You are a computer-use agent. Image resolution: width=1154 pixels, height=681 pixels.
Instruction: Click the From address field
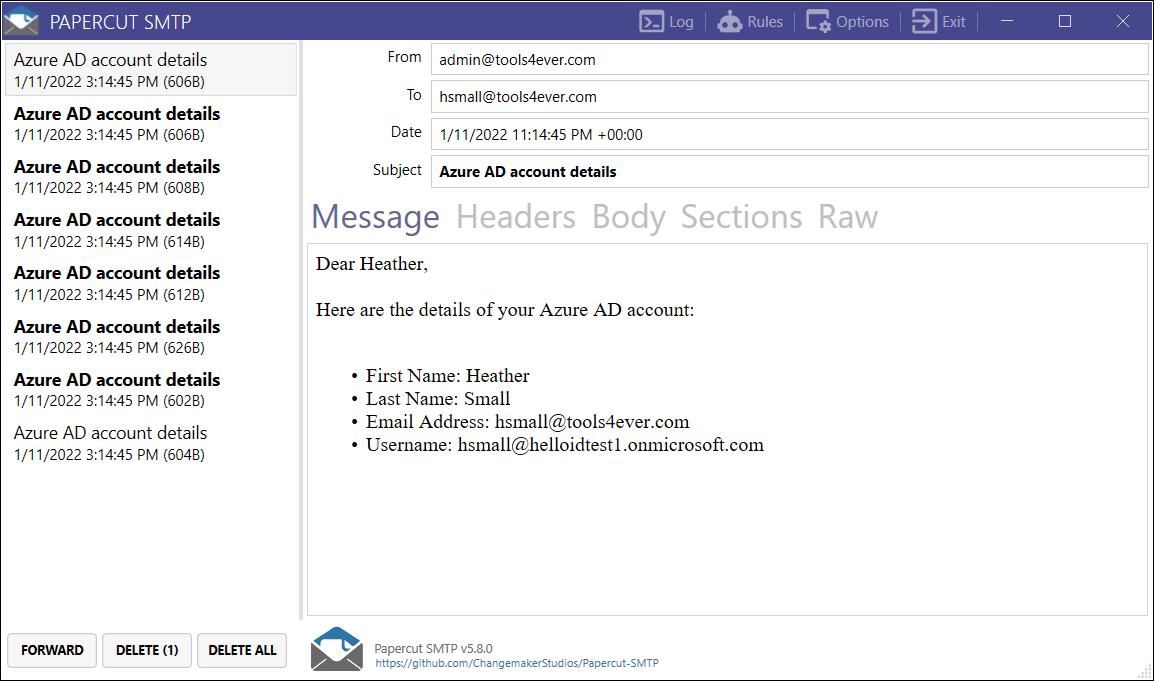(x=788, y=60)
